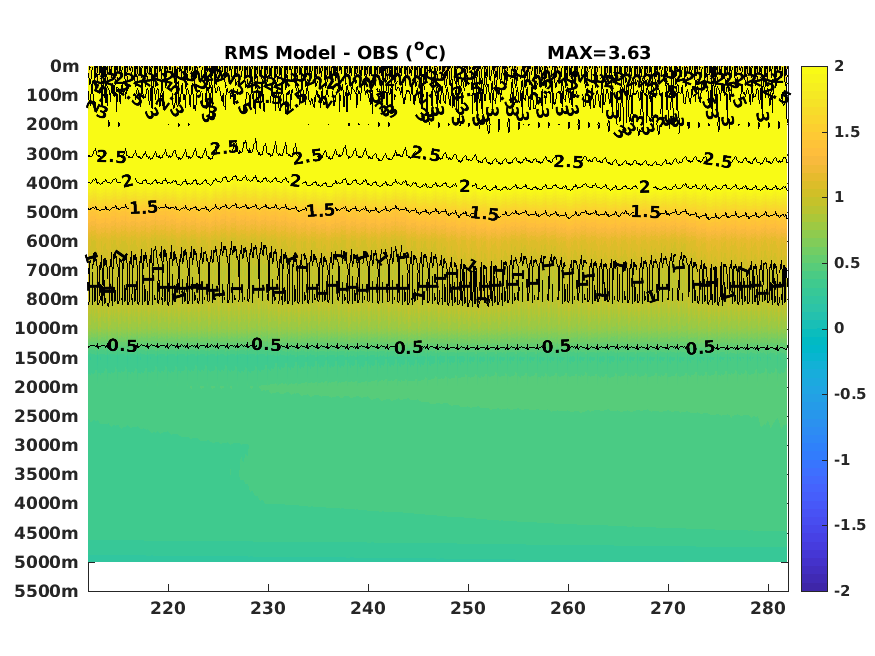
Task: Click the colorbar tick label '-2'
Action: pyautogui.click(x=842, y=590)
